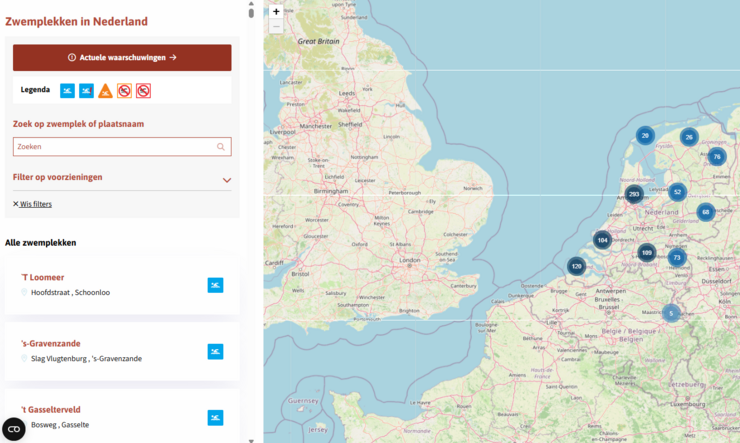Click the Zoeken search input field
Image resolution: width=740 pixels, height=443 pixels.
point(122,147)
